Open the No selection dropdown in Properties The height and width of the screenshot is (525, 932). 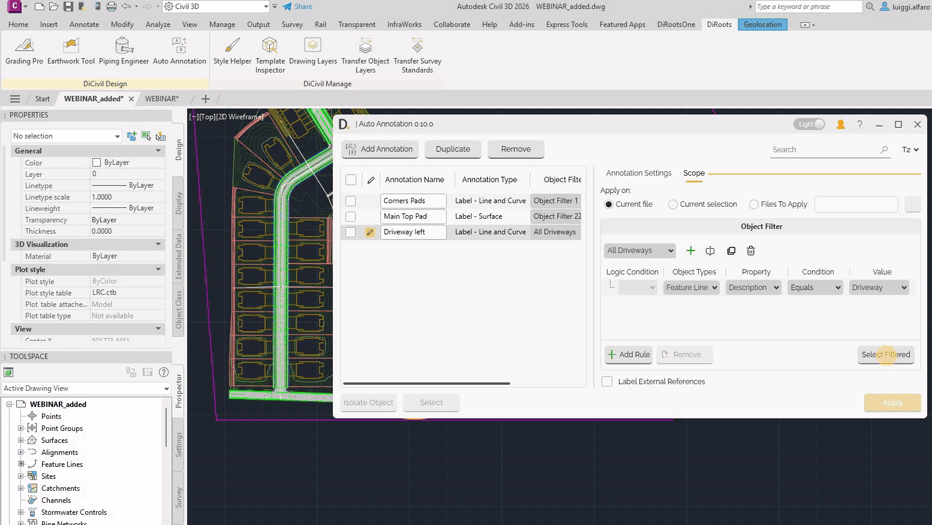(x=66, y=136)
